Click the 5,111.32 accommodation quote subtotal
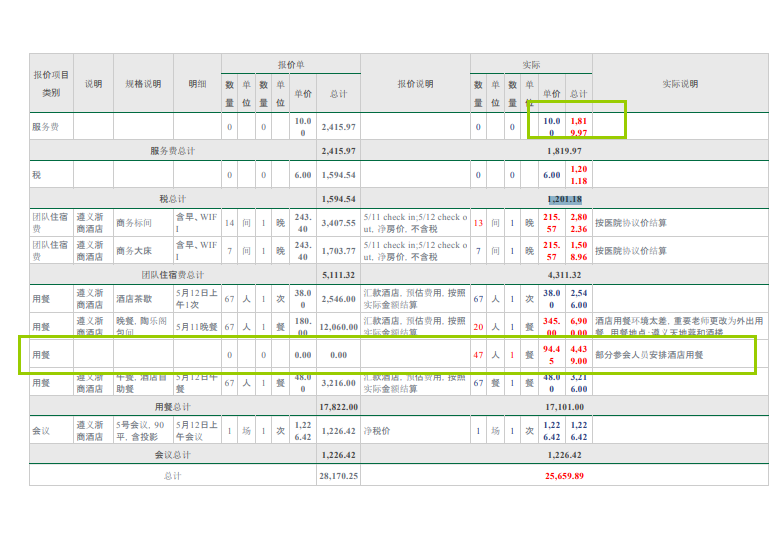 click(338, 274)
